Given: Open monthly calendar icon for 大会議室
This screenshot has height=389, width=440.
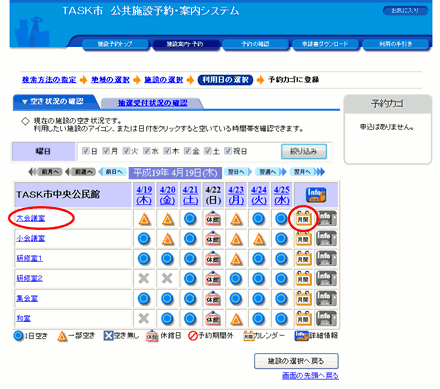Looking at the screenshot, I should [303, 219].
